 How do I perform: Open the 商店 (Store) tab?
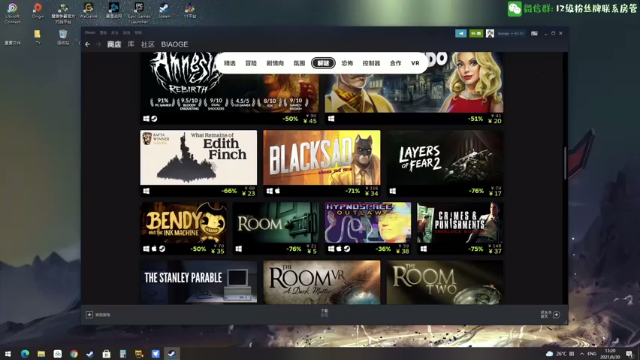114,44
